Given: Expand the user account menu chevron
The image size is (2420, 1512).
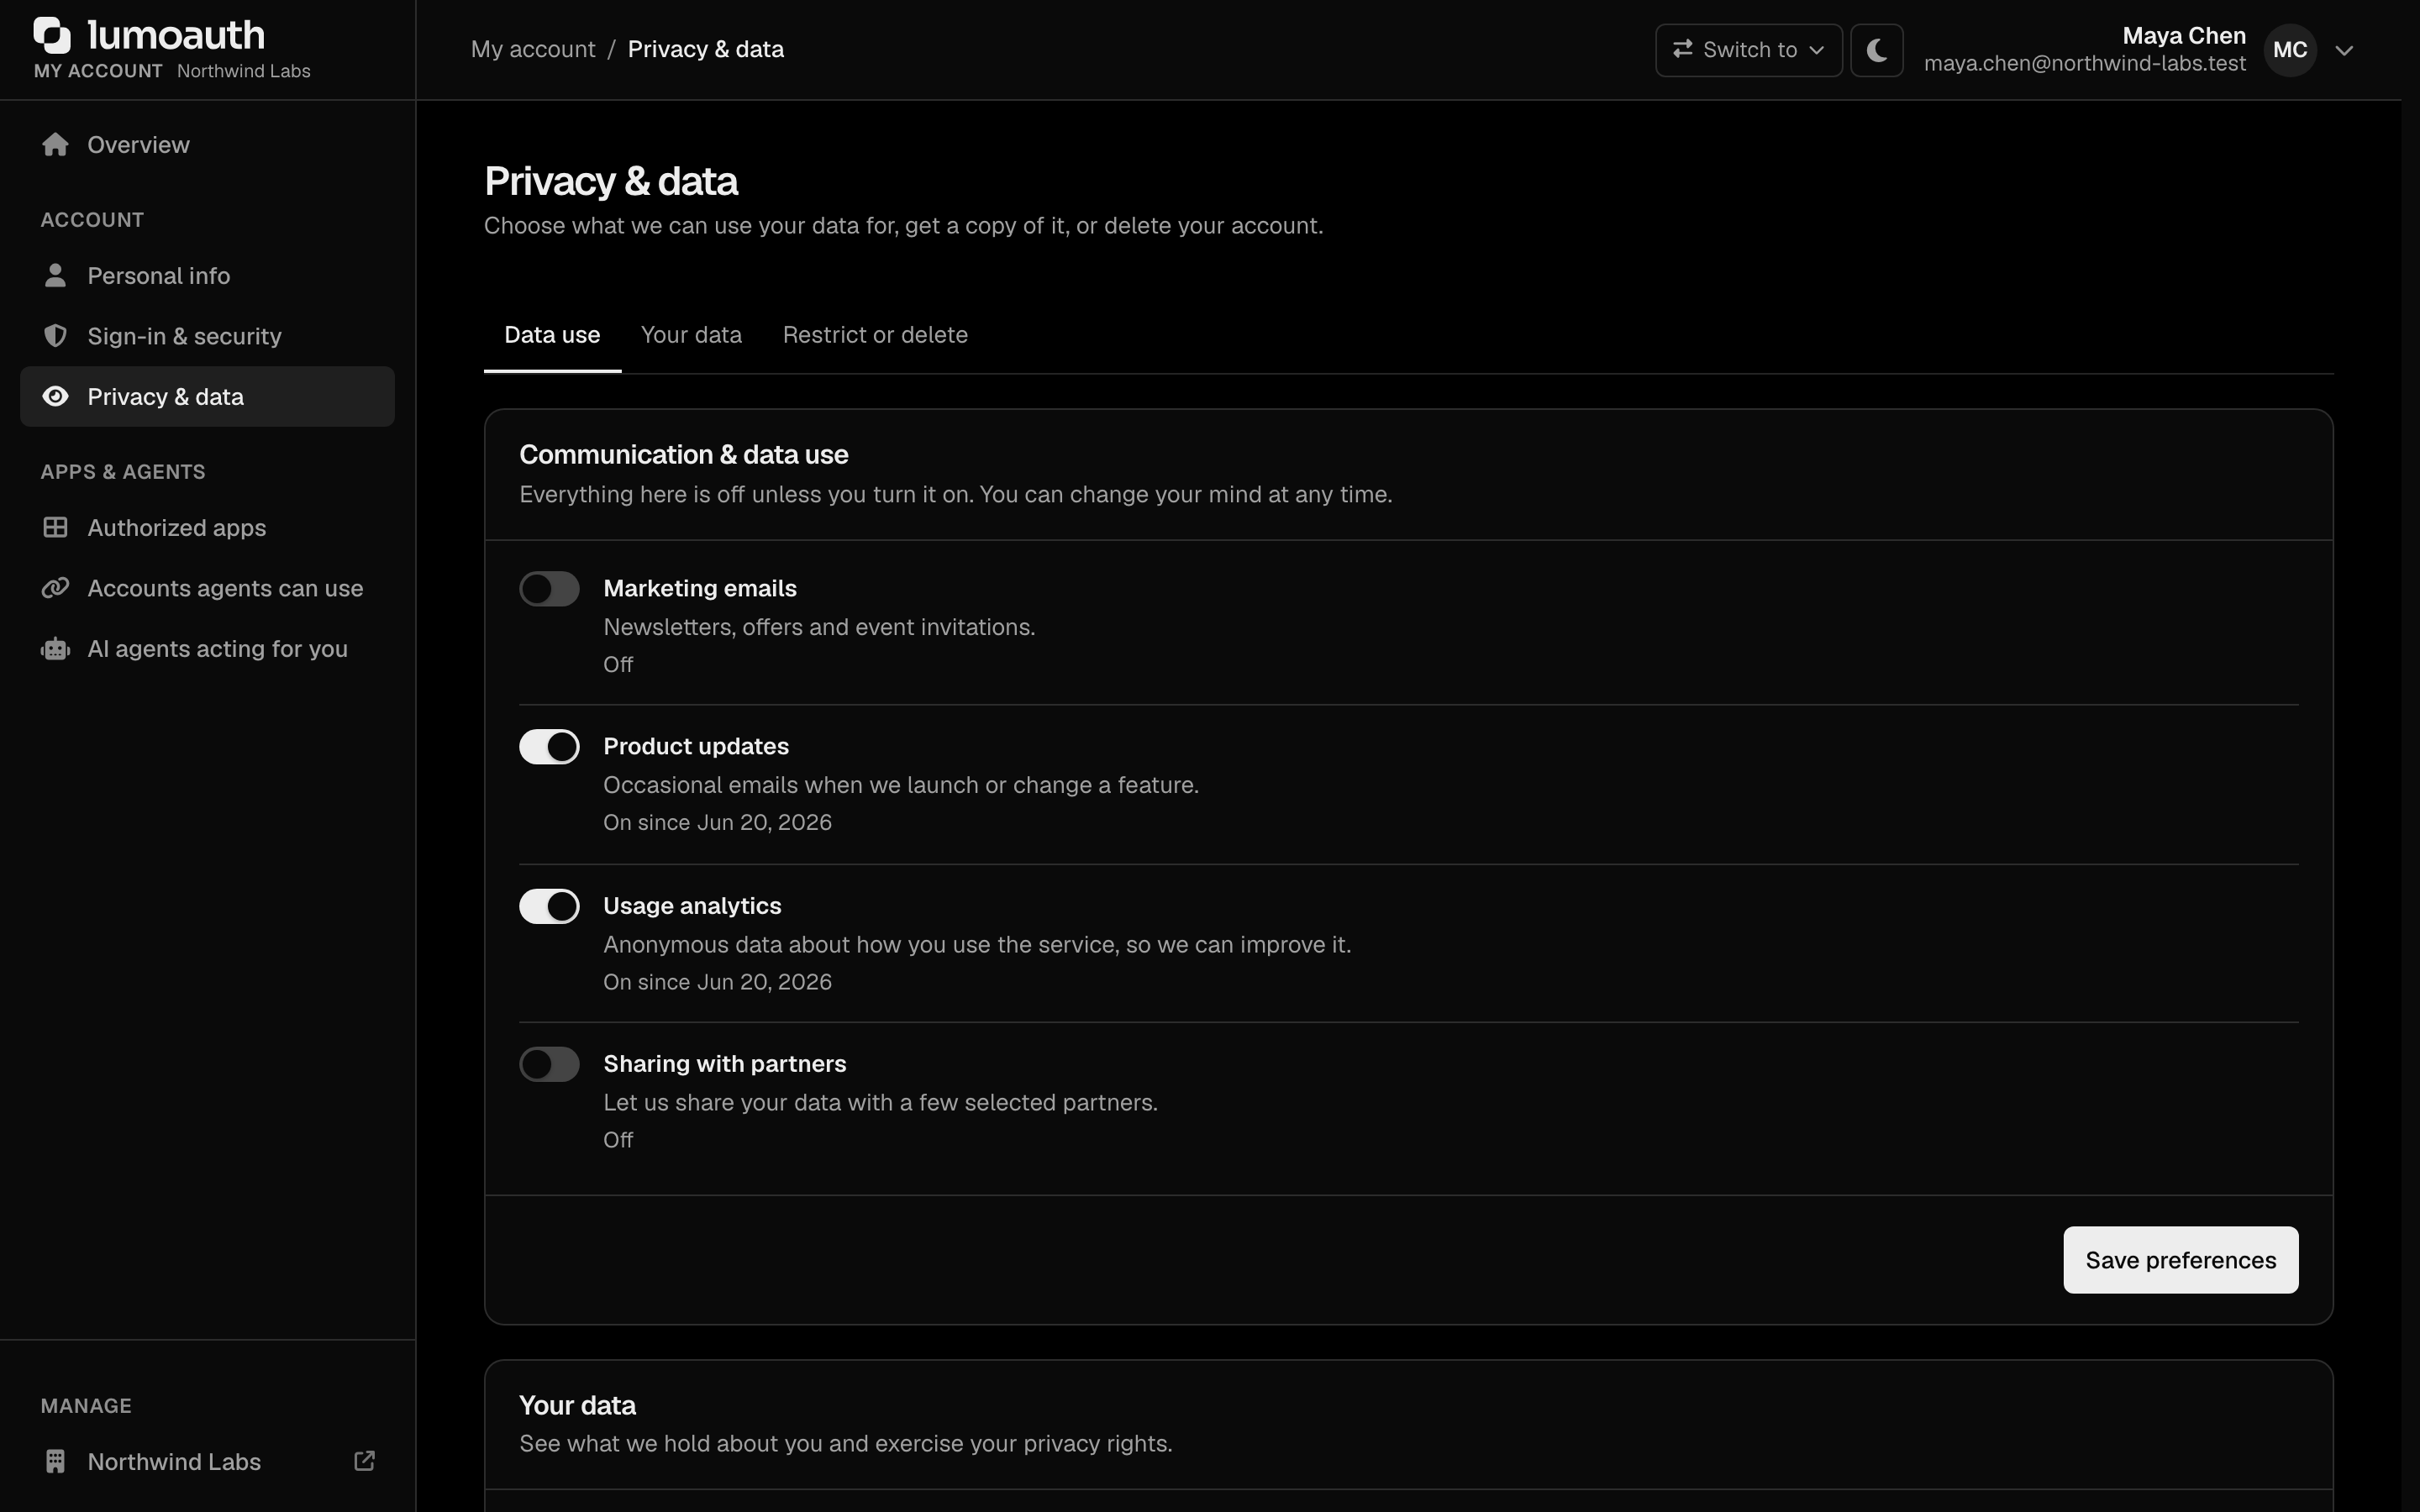Looking at the screenshot, I should 2344,50.
